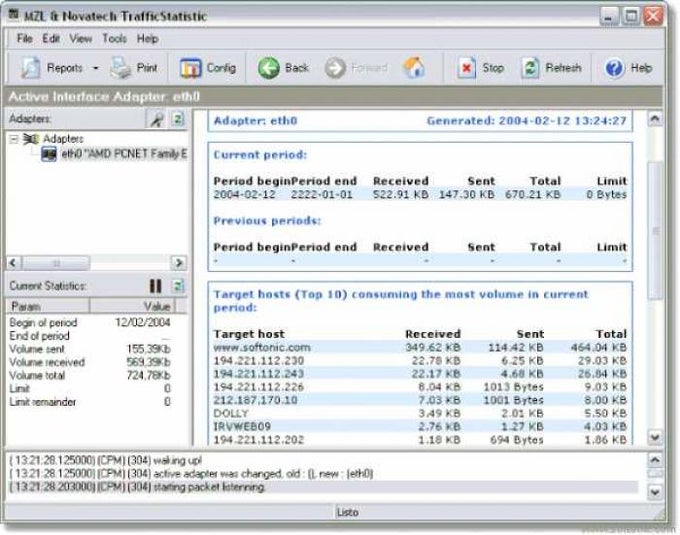Viewport: 680px width, 535px height.
Task: Select the 'active adapter was changed' log line
Action: [323, 474]
